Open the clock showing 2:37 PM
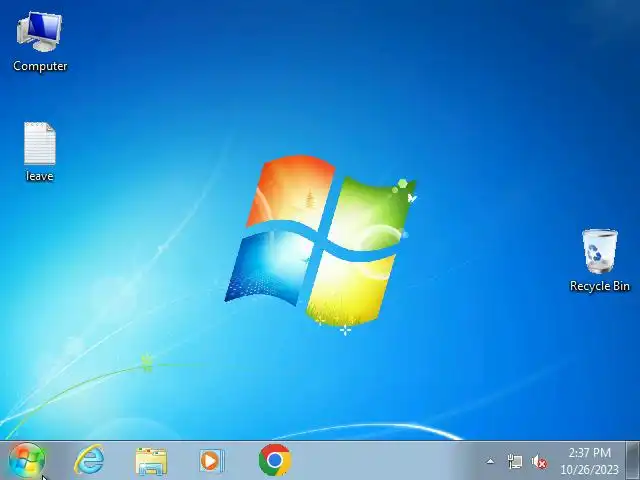 (x=589, y=461)
